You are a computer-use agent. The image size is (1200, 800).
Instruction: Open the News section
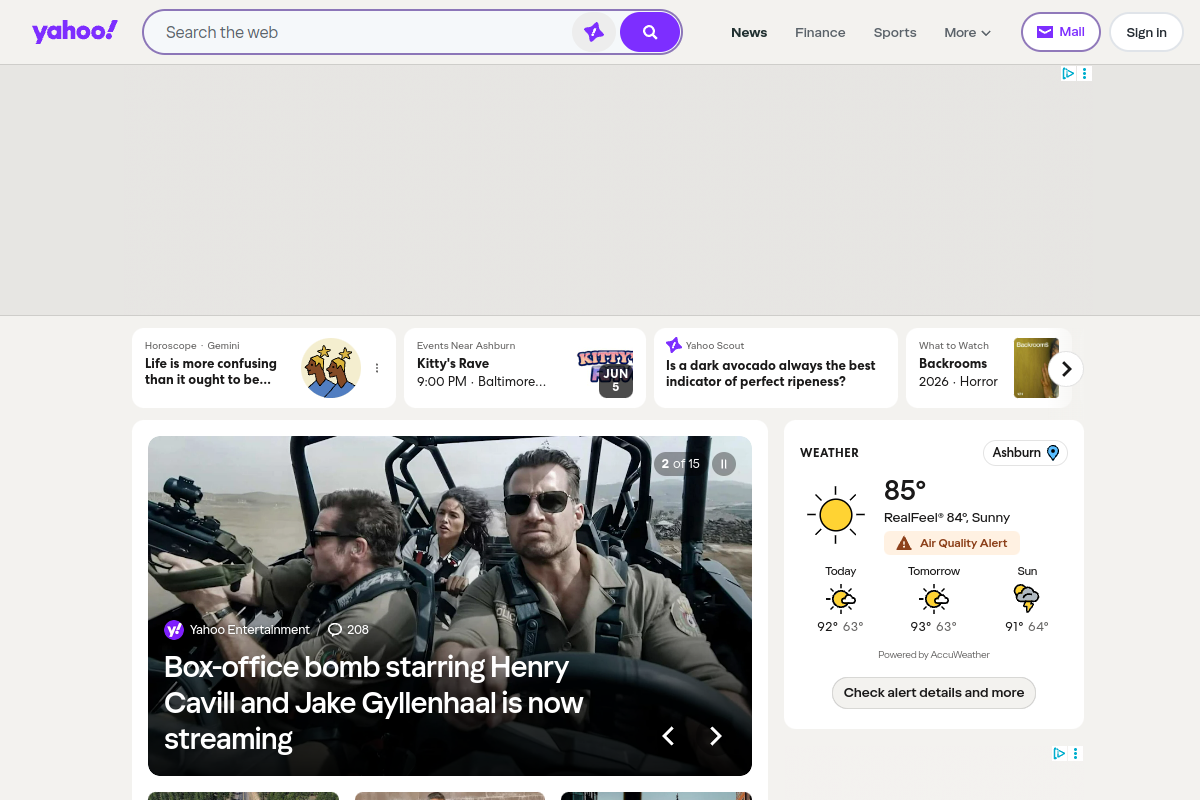coord(749,32)
